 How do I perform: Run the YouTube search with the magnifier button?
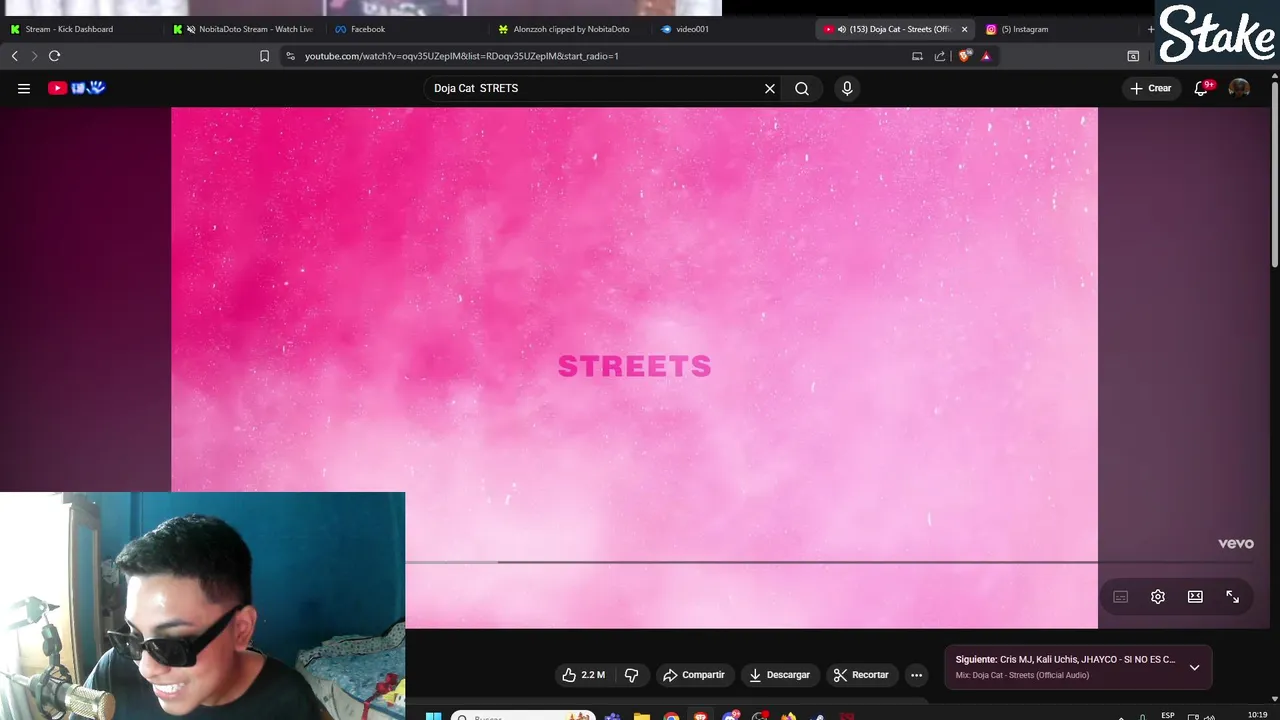[802, 88]
